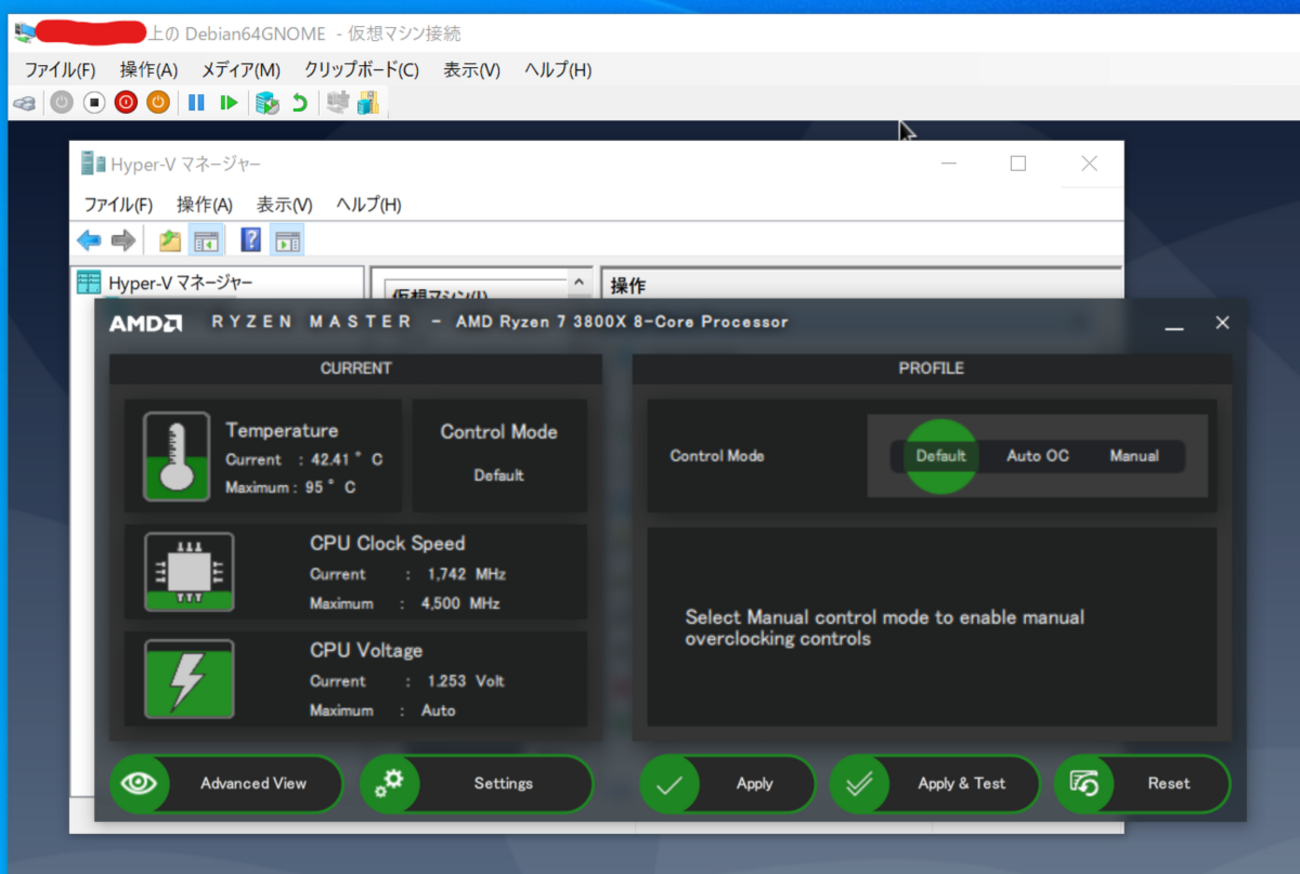This screenshot has height=874, width=1300.
Task: Open Help via the blue question mark icon
Action: [x=251, y=240]
